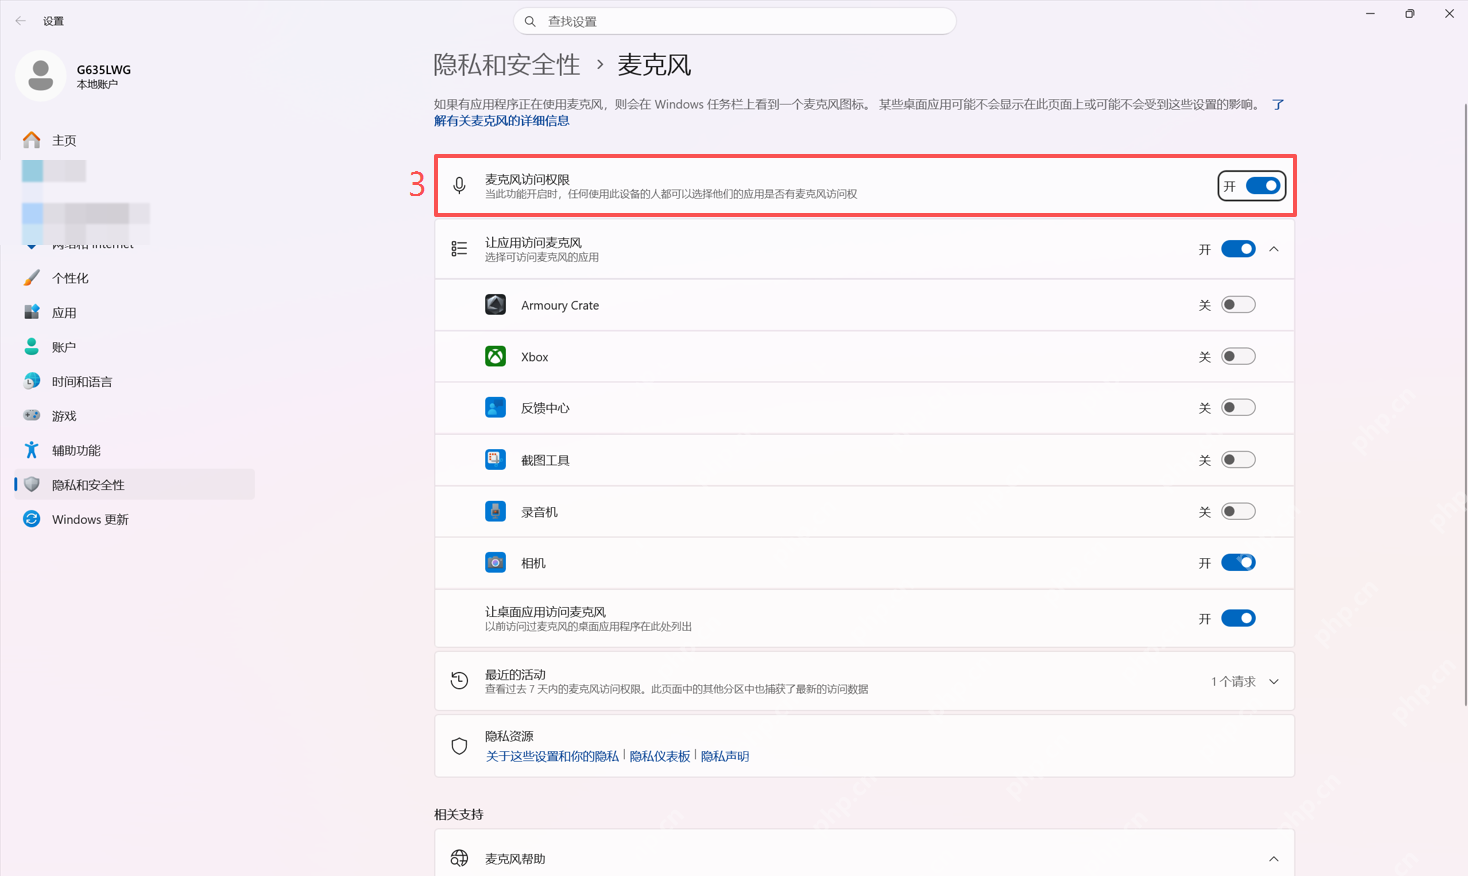This screenshot has height=876, width=1468.
Task: Collapse the 麦克风帮助 section chevron
Action: click(x=1274, y=858)
